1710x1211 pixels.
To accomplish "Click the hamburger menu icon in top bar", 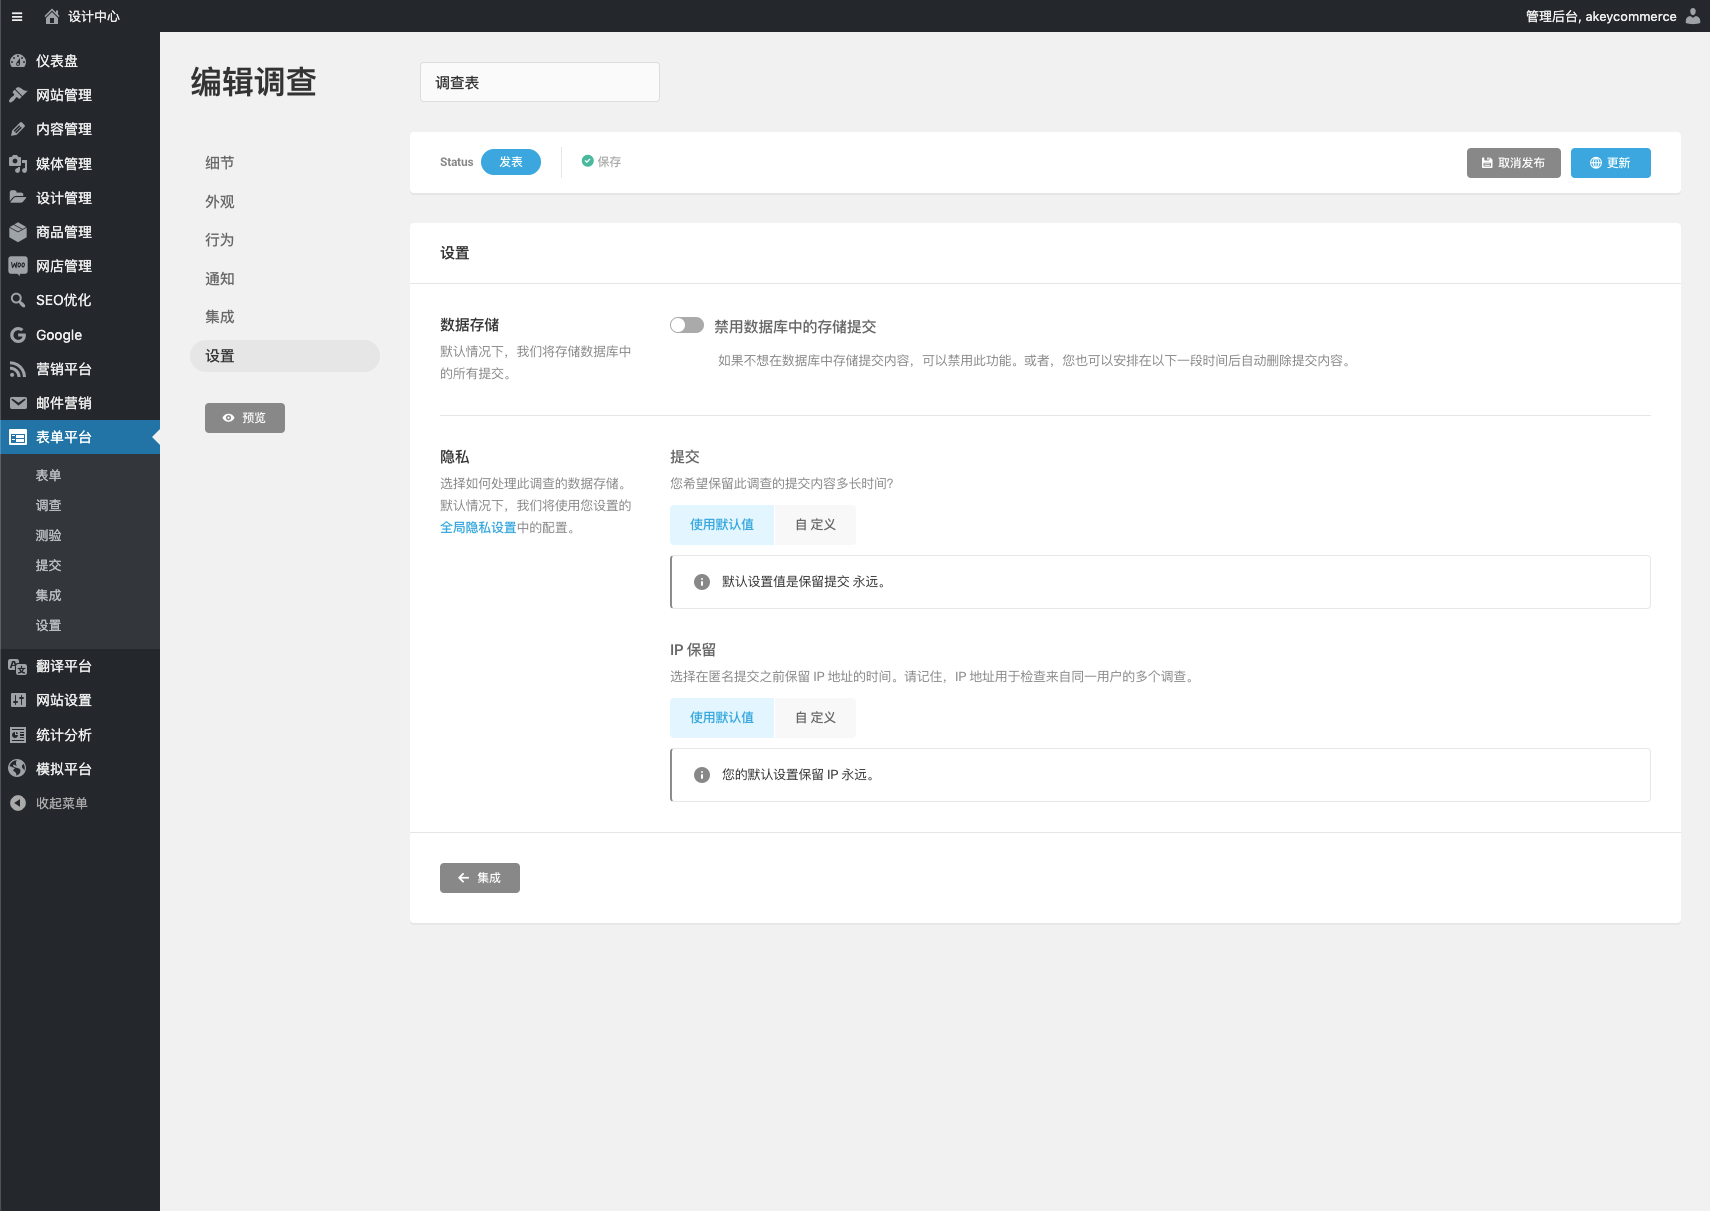I will [17, 16].
